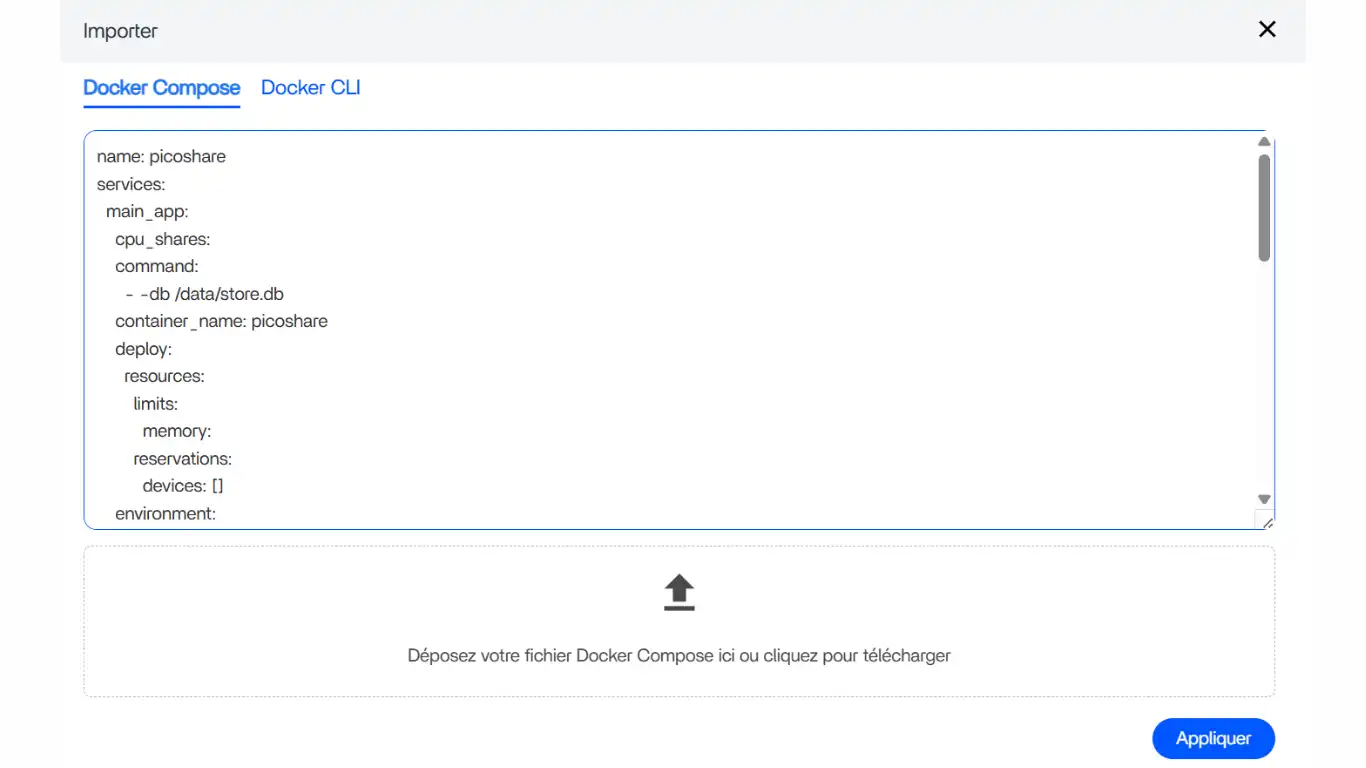Click the 'reservations:' line
This screenshot has height=768, width=1366.
tap(182, 459)
